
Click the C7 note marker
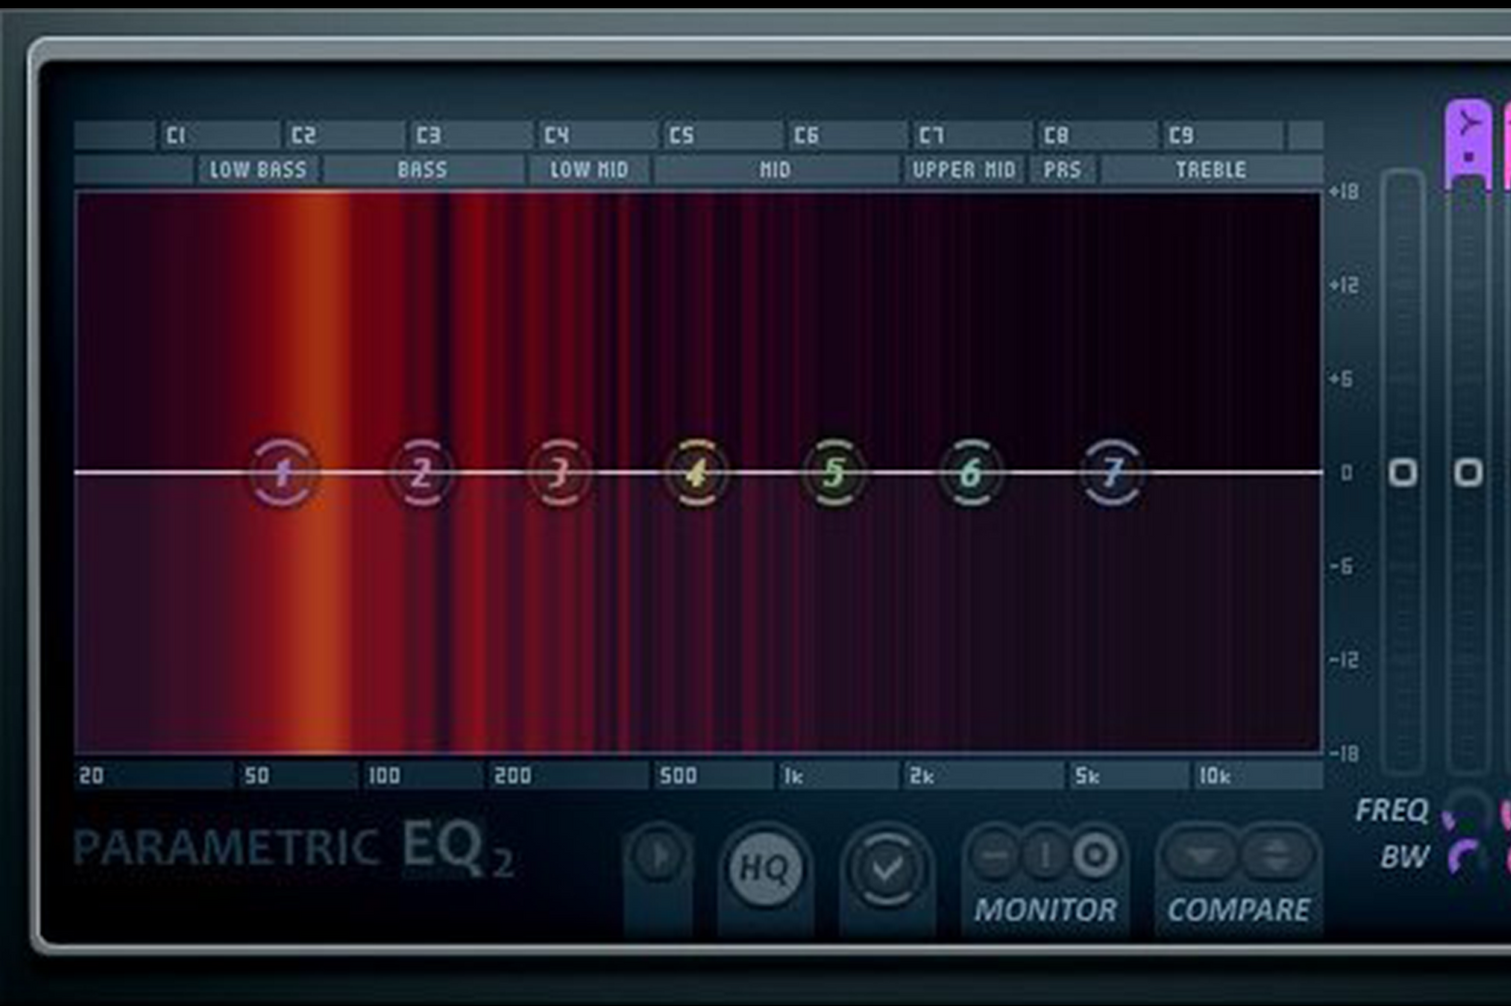[x=931, y=135]
